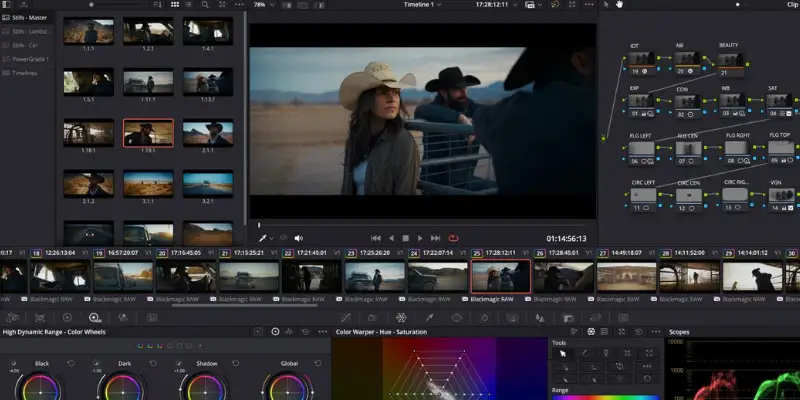The height and width of the screenshot is (400, 800).
Task: Select gallery still 3.2.1
Action: pyautogui.click(x=208, y=184)
